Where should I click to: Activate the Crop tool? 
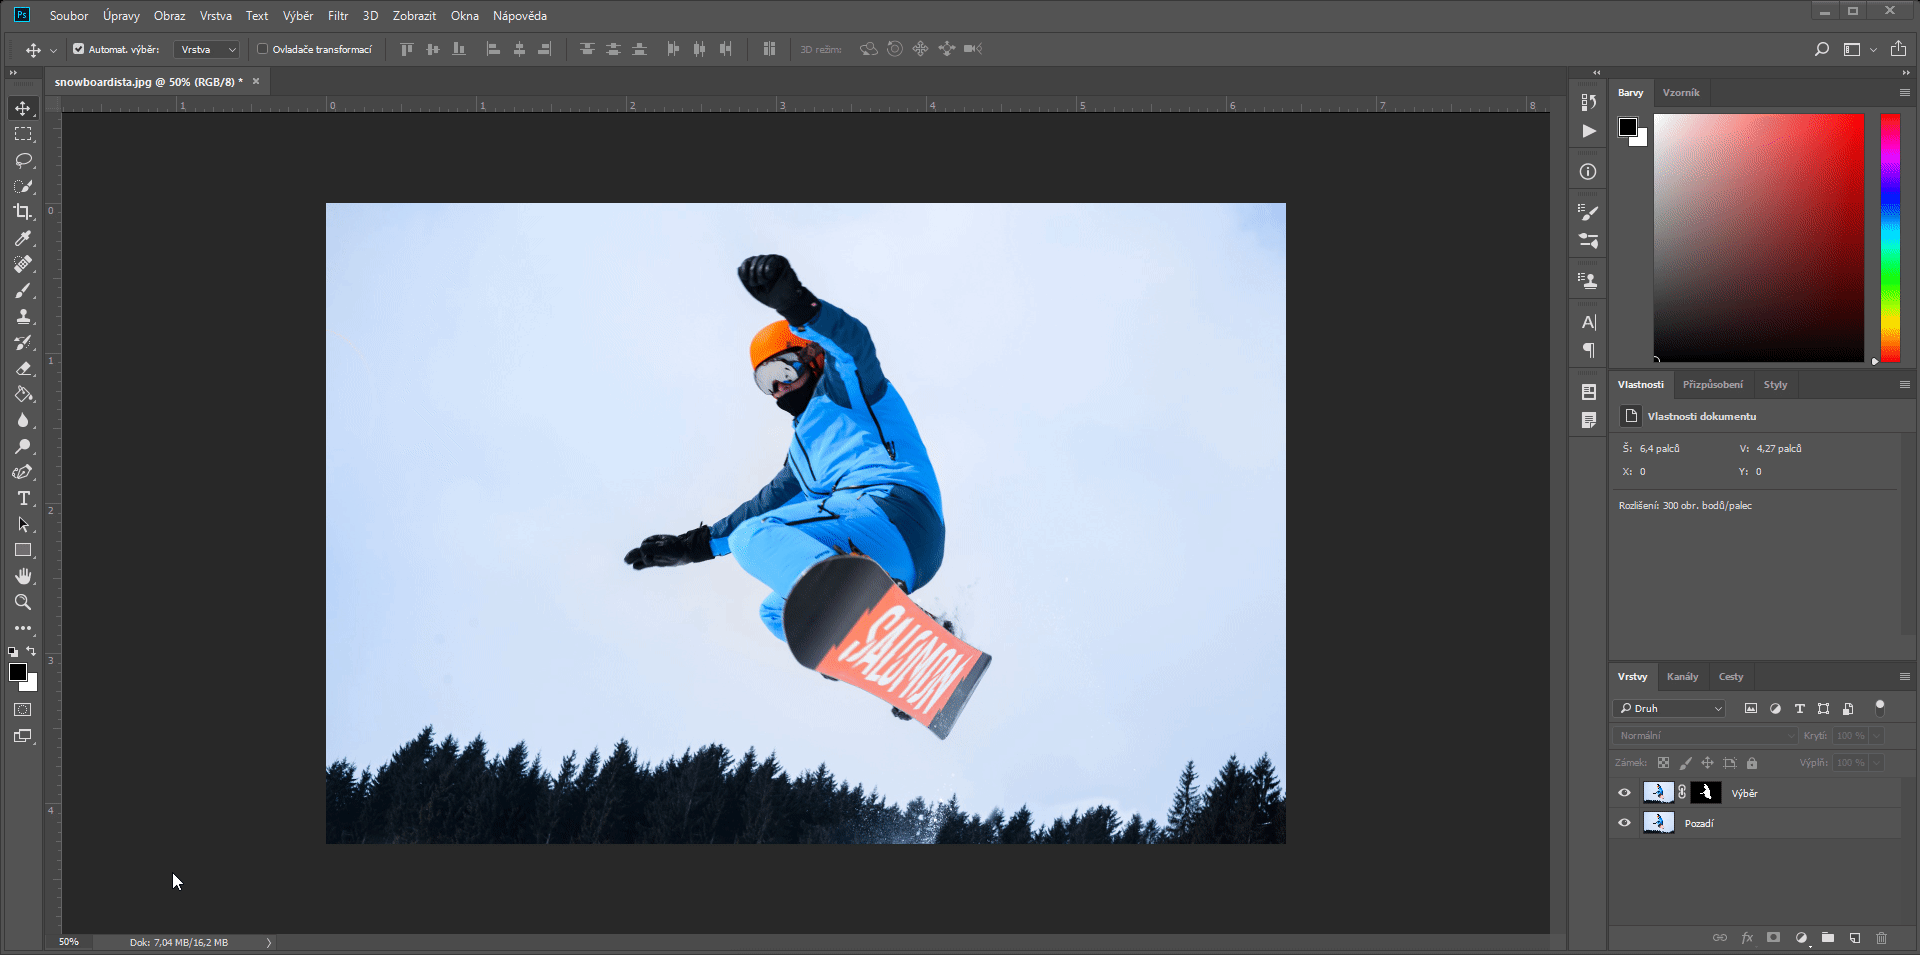(x=22, y=212)
